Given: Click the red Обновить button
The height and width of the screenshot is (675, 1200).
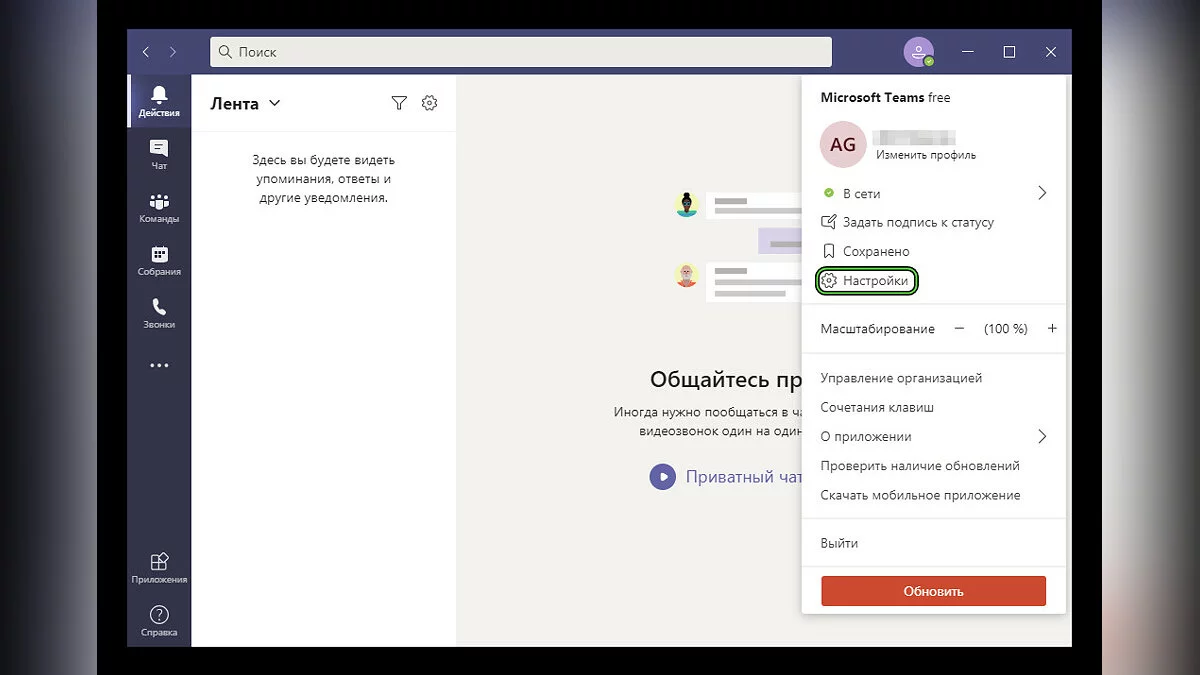Looking at the screenshot, I should 933,591.
